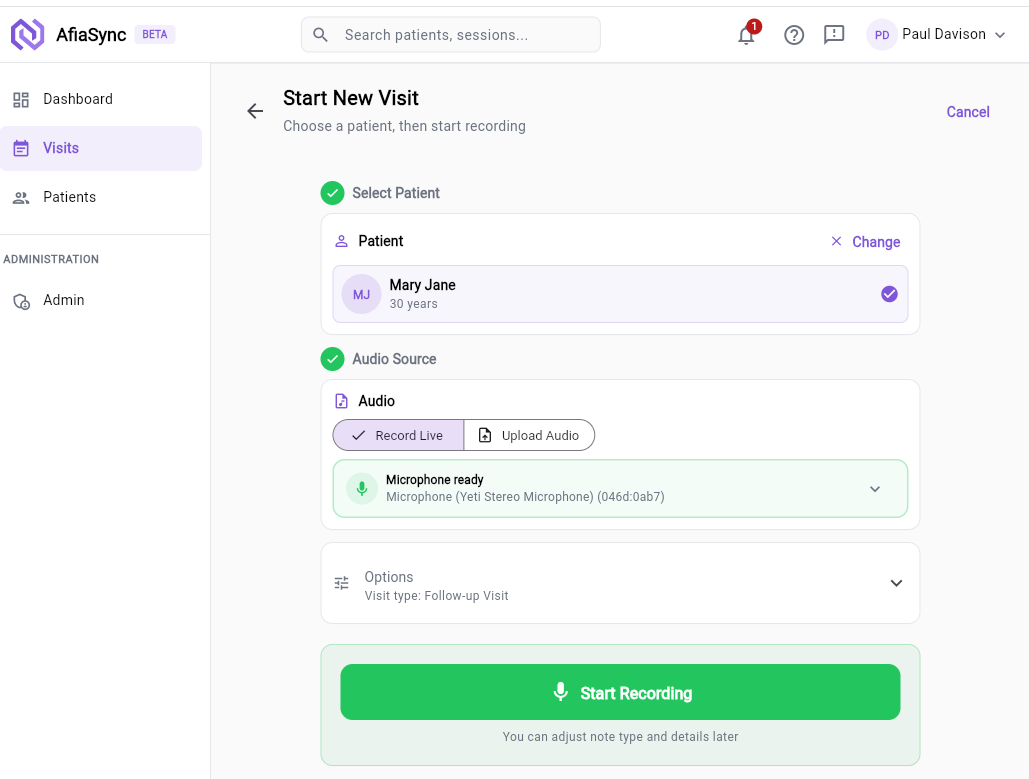Click the help question mark icon
The width and height of the screenshot is (1029, 779).
click(x=794, y=34)
